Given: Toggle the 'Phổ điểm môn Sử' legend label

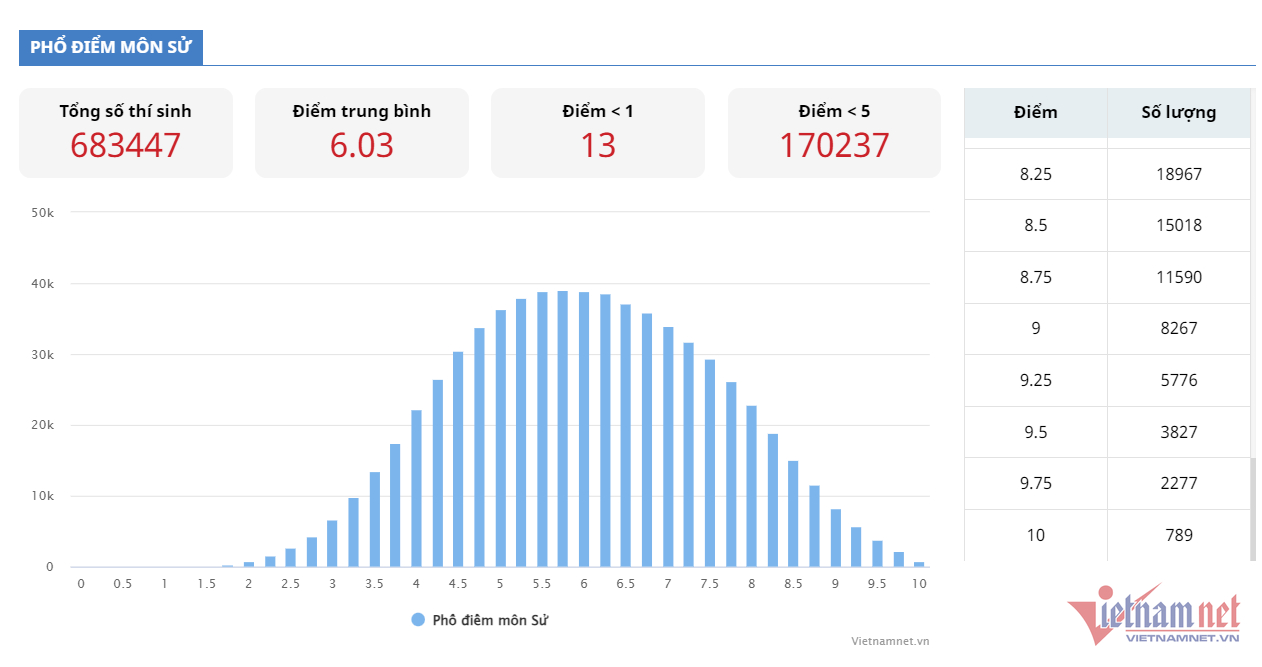Looking at the screenshot, I should (490, 620).
